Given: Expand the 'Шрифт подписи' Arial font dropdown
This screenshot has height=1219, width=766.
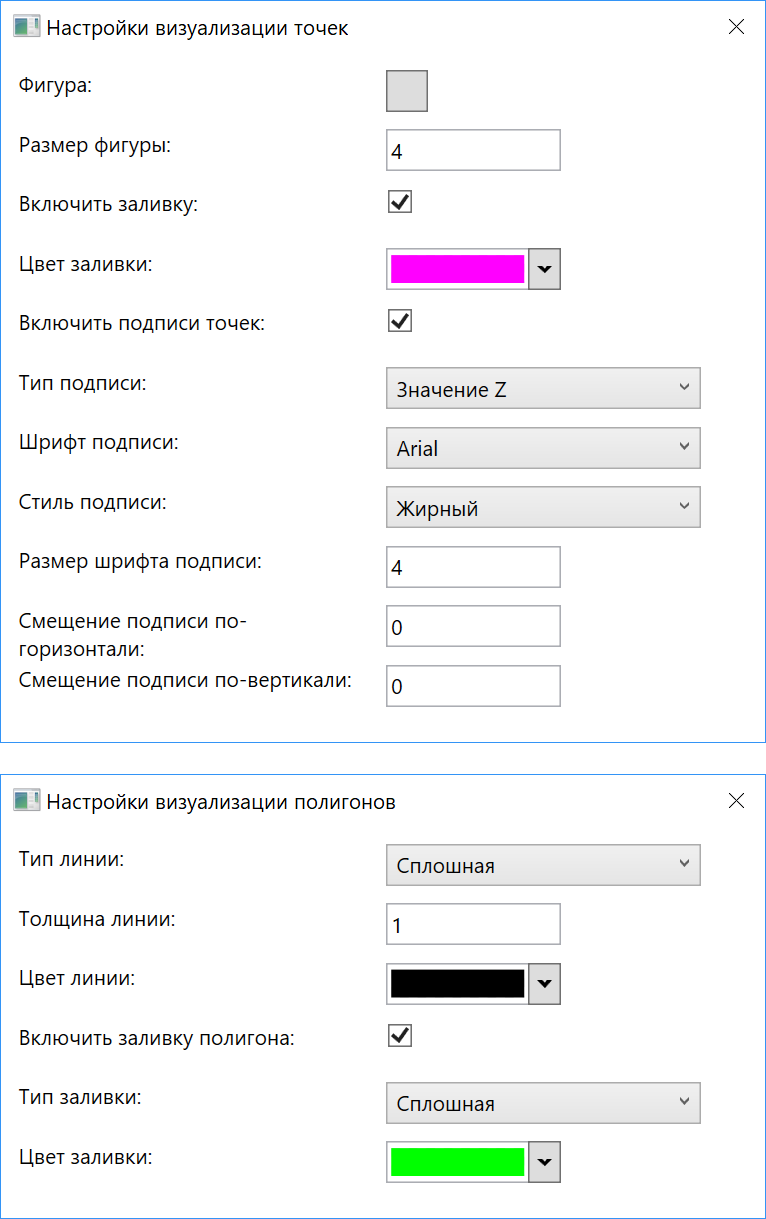Looking at the screenshot, I should pyautogui.click(x=543, y=448).
